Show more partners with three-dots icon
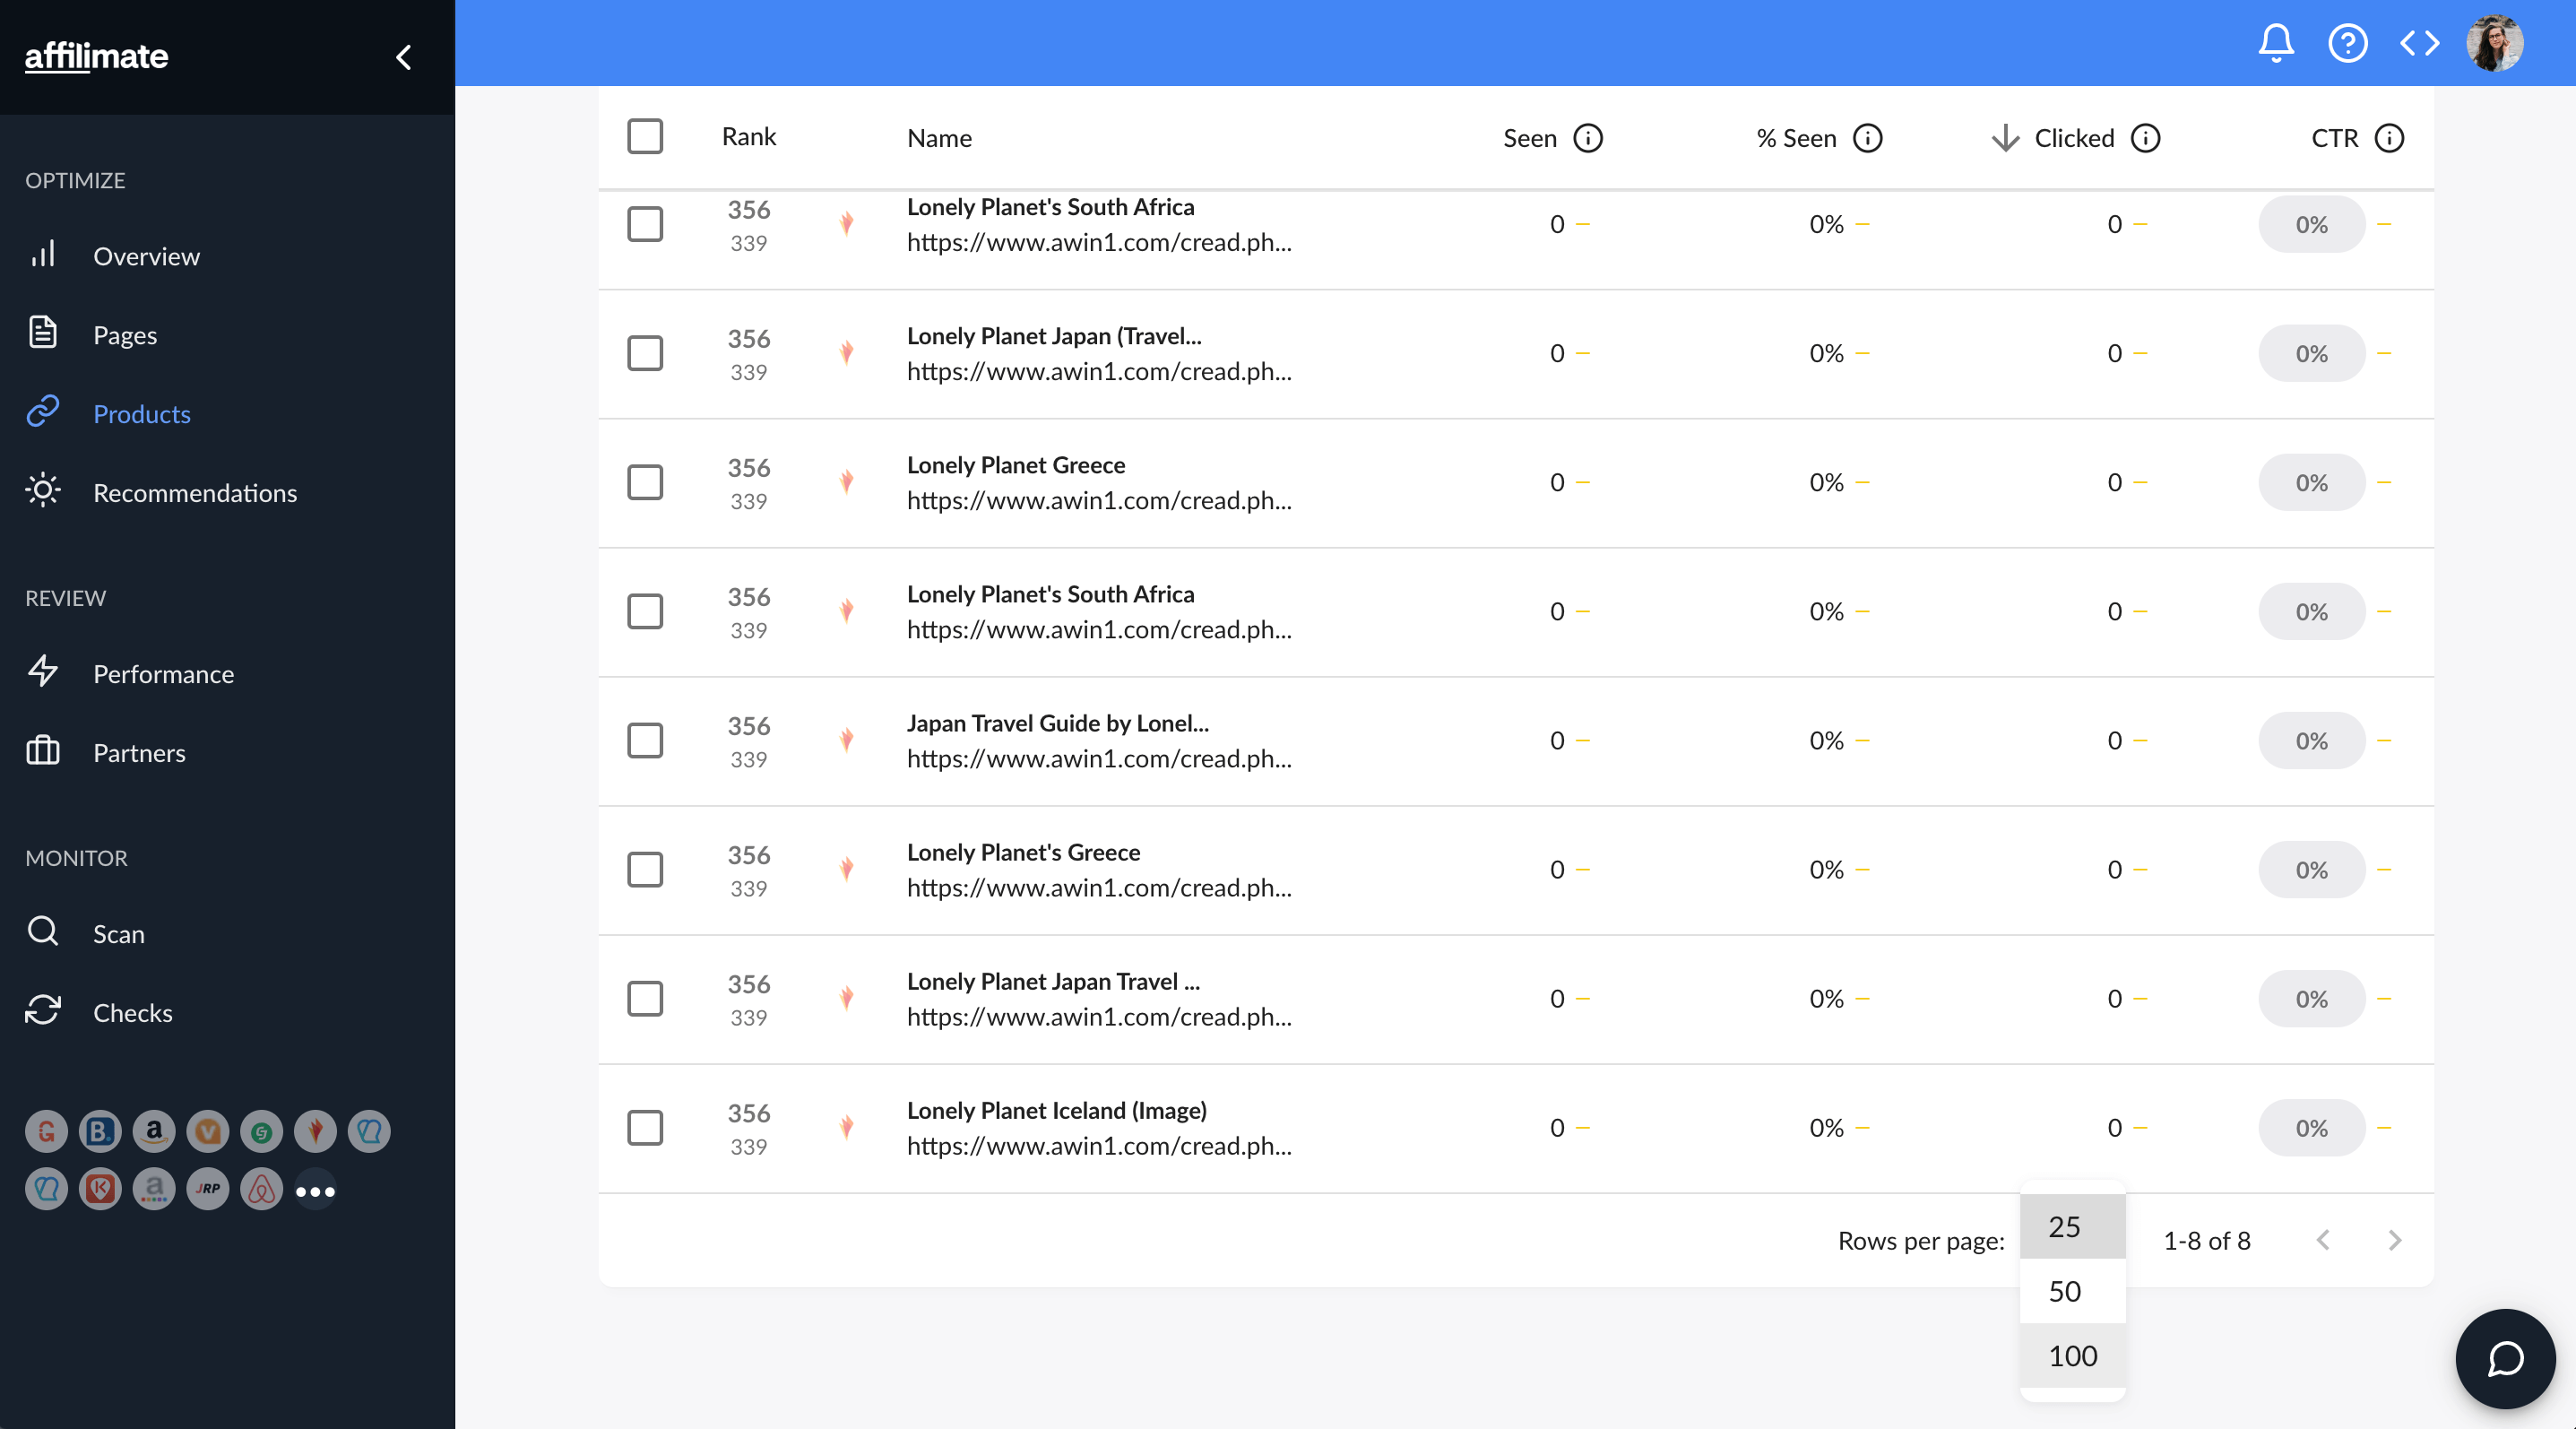Image resolution: width=2576 pixels, height=1429 pixels. pyautogui.click(x=315, y=1190)
